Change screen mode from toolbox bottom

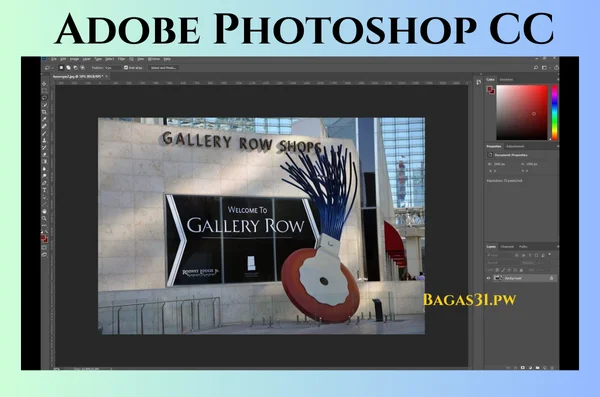tap(44, 255)
